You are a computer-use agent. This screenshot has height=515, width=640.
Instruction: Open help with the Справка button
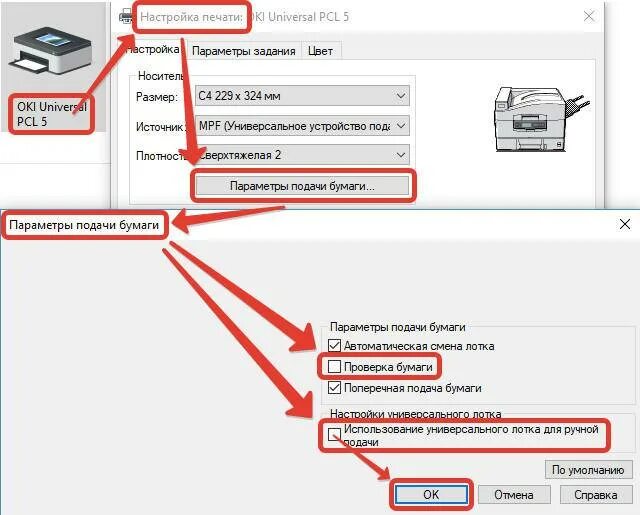[596, 495]
